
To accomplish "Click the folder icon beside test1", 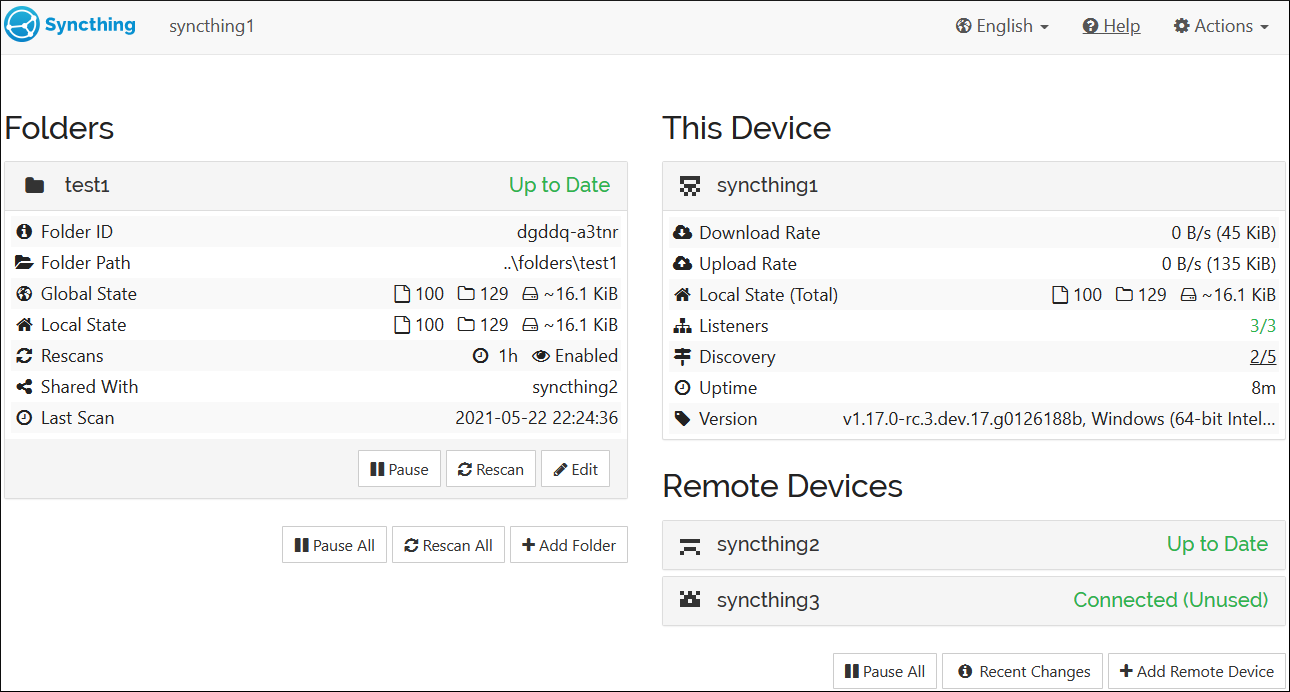I will tap(35, 184).
